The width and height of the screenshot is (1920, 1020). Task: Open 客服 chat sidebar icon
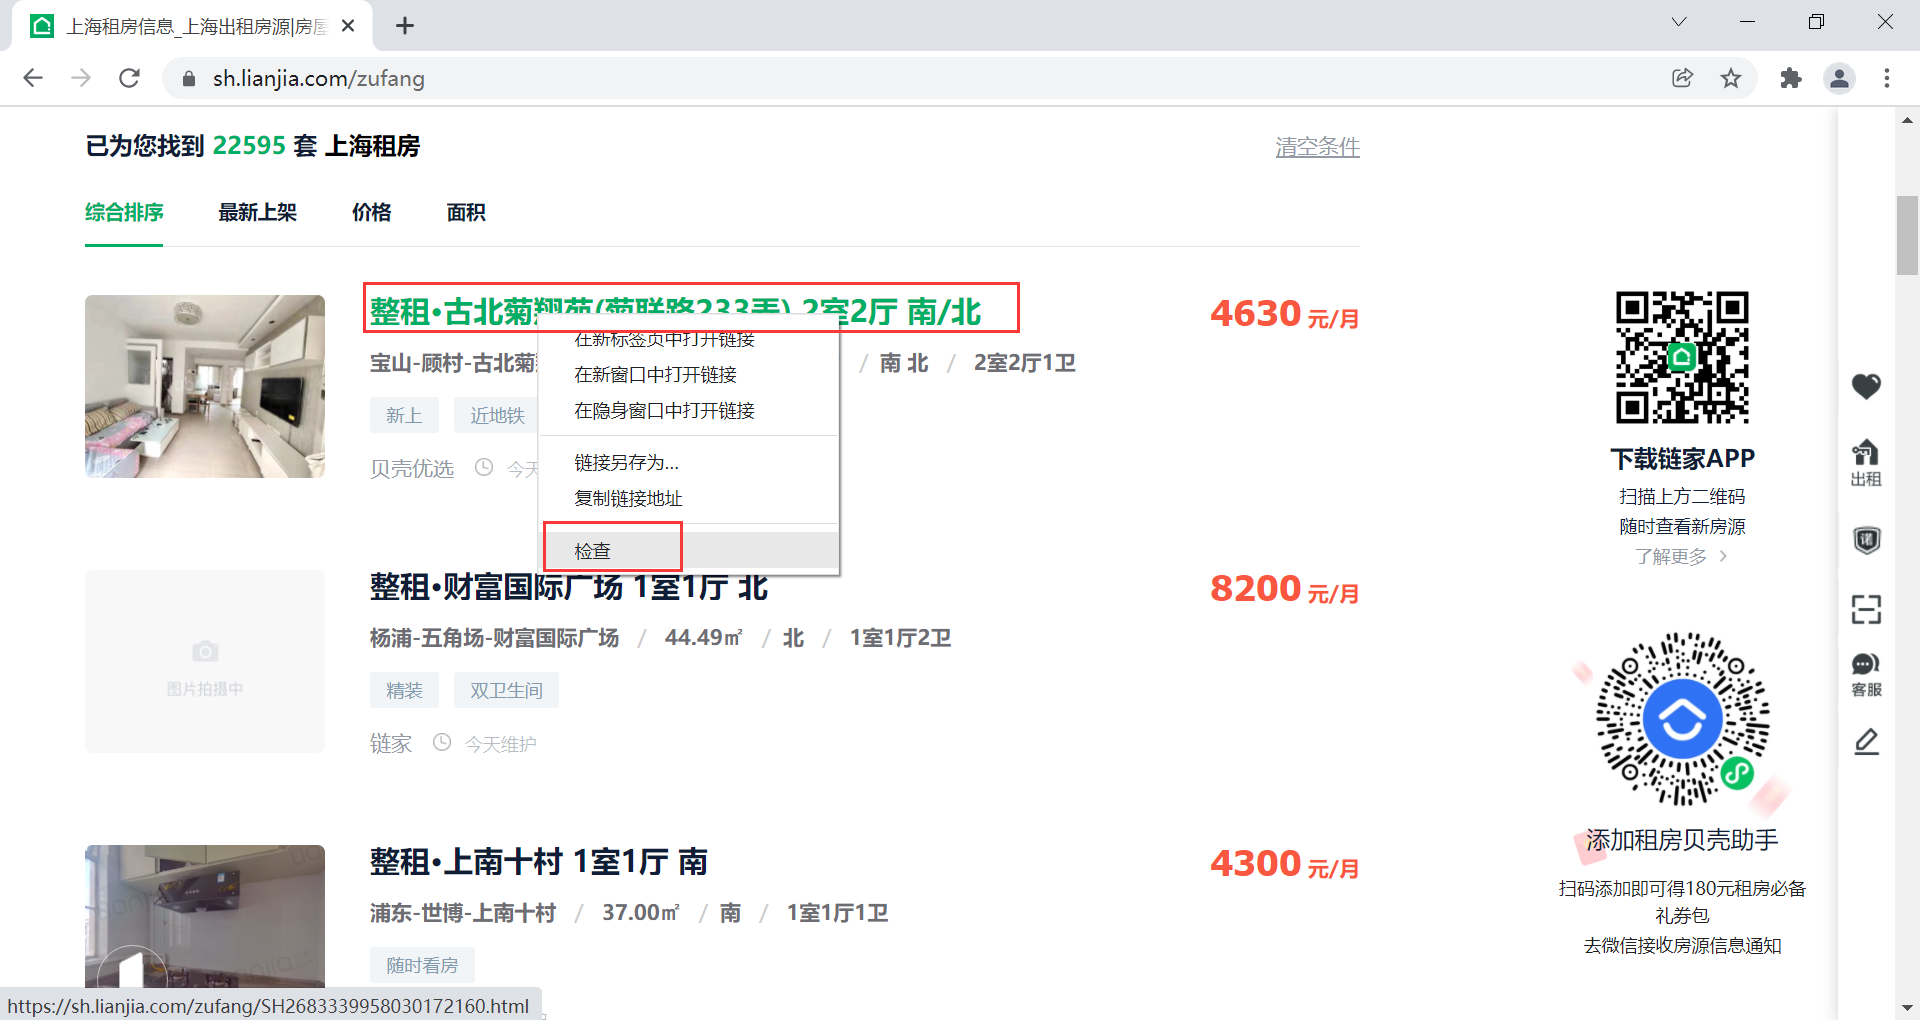[x=1866, y=675]
